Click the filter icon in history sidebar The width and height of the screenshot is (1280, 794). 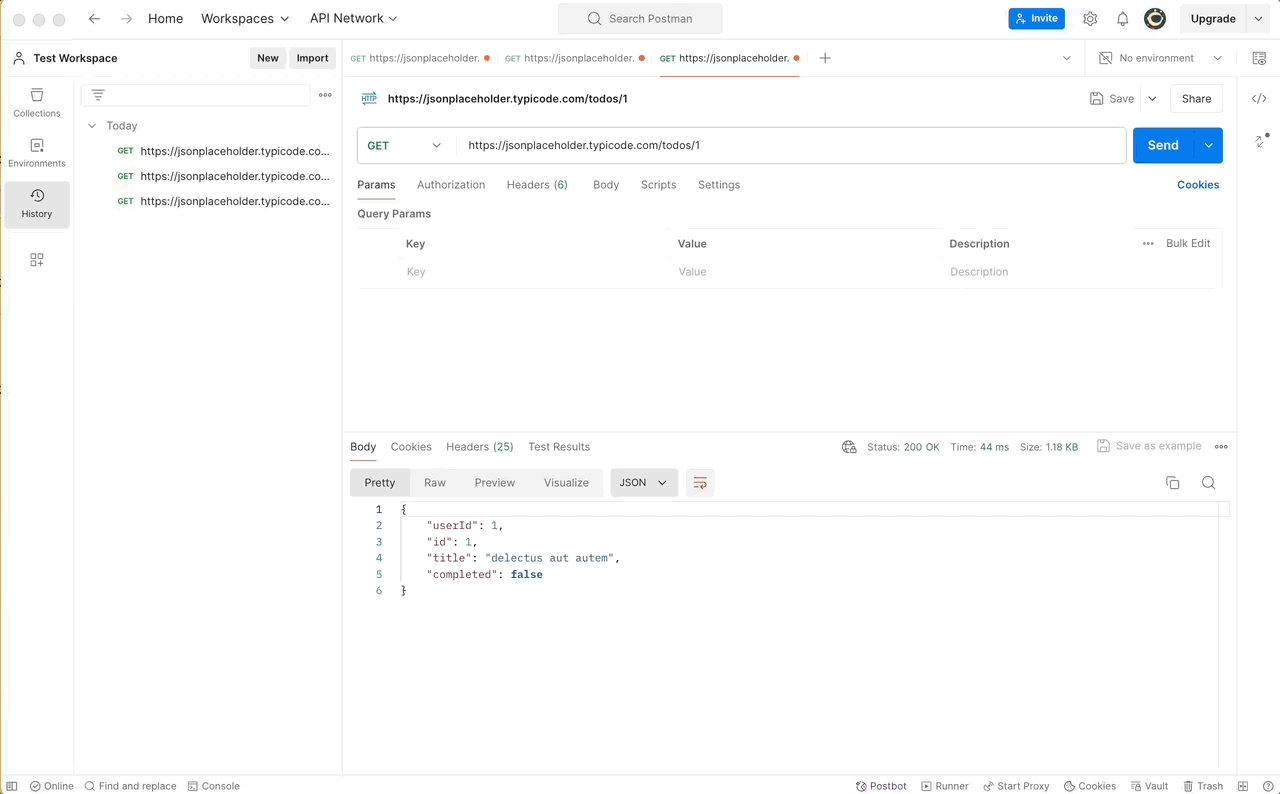pyautogui.click(x=98, y=95)
